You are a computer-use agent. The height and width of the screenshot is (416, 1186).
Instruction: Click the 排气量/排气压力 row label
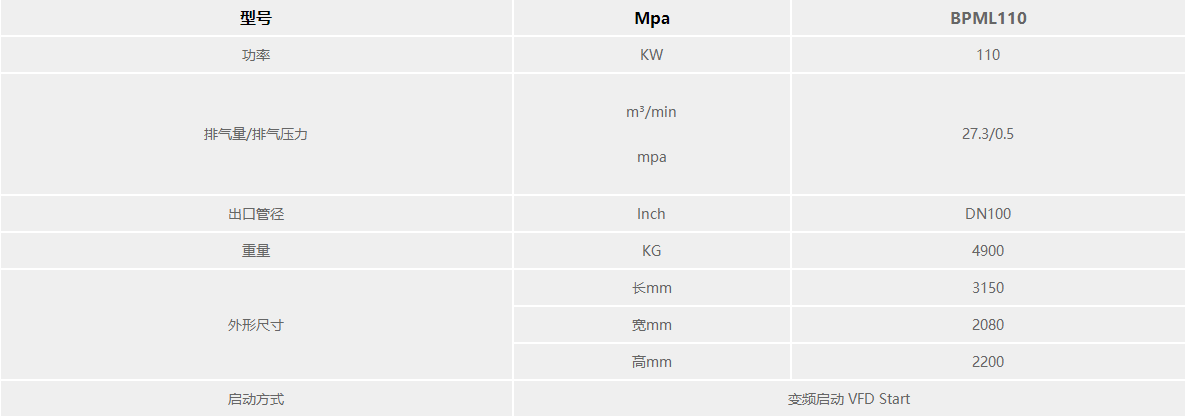[x=256, y=134]
